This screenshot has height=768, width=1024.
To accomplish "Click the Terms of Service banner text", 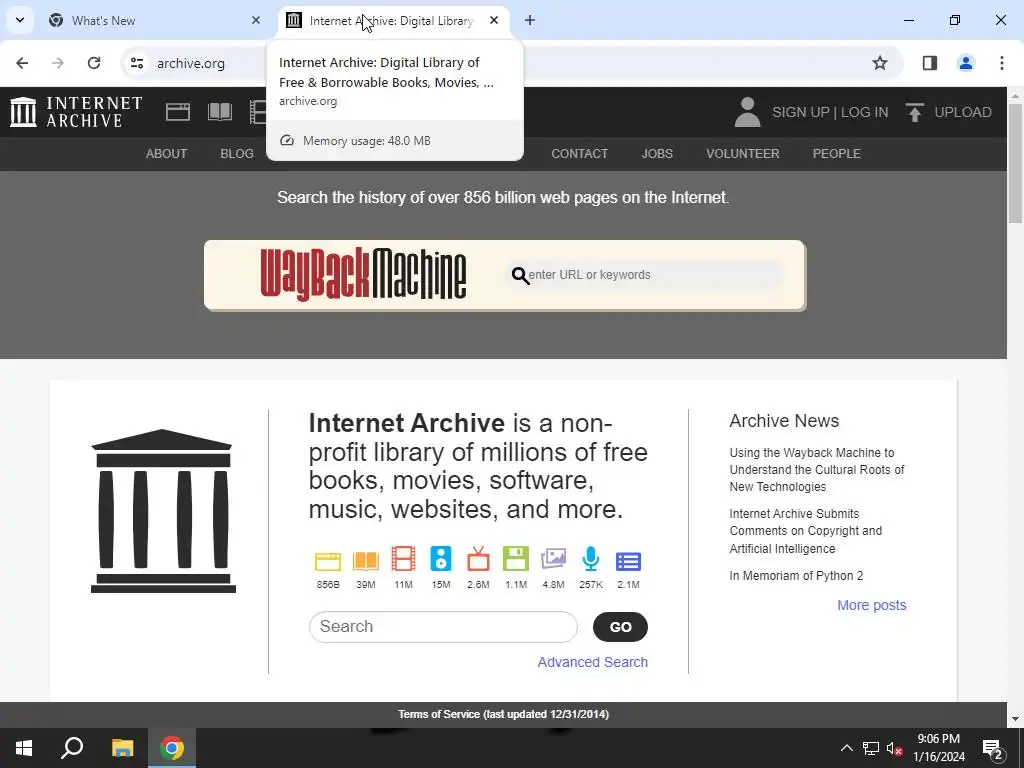I will click(504, 714).
